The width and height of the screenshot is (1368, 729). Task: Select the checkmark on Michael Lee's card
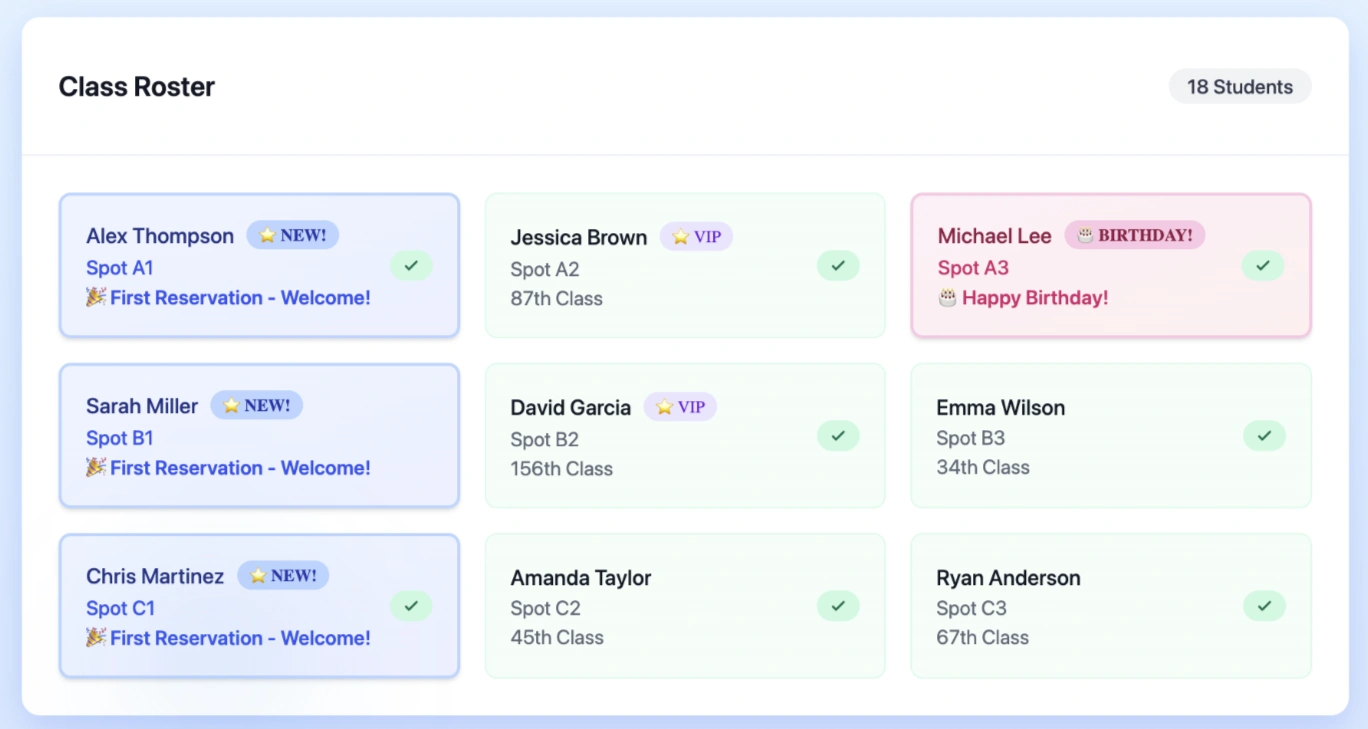[1262, 265]
